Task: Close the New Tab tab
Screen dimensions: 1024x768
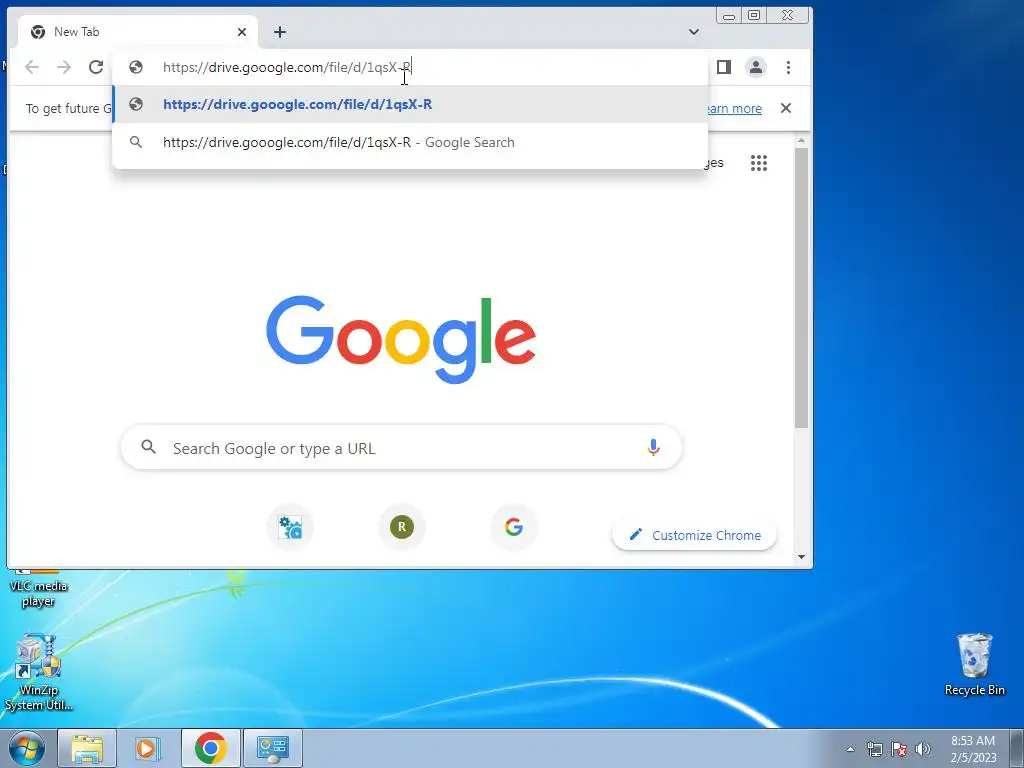Action: pyautogui.click(x=242, y=32)
